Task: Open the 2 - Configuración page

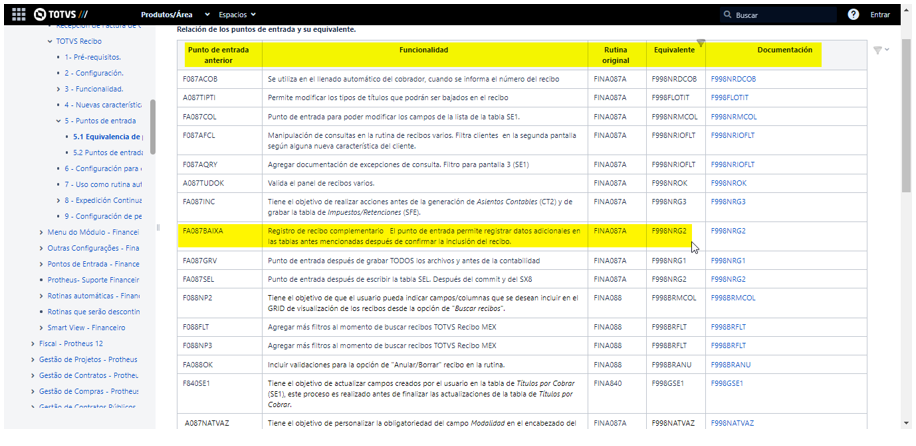Action: [x=93, y=73]
